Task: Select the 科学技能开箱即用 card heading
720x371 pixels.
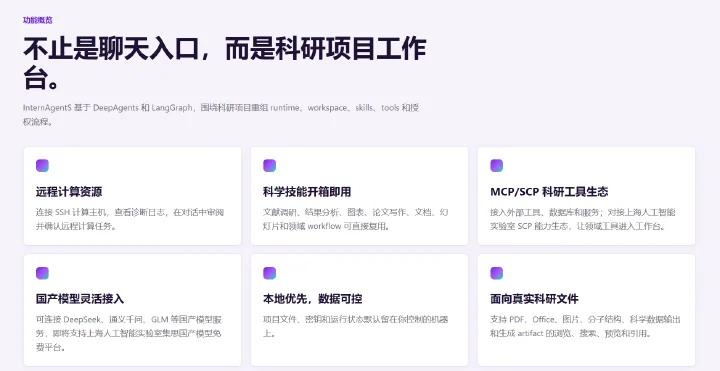Action: coord(307,191)
